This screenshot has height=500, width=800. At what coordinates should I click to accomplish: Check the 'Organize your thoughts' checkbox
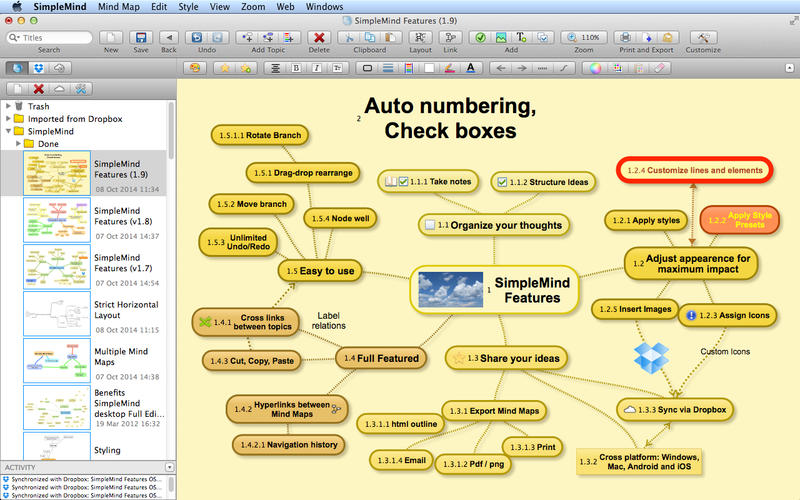click(x=430, y=226)
